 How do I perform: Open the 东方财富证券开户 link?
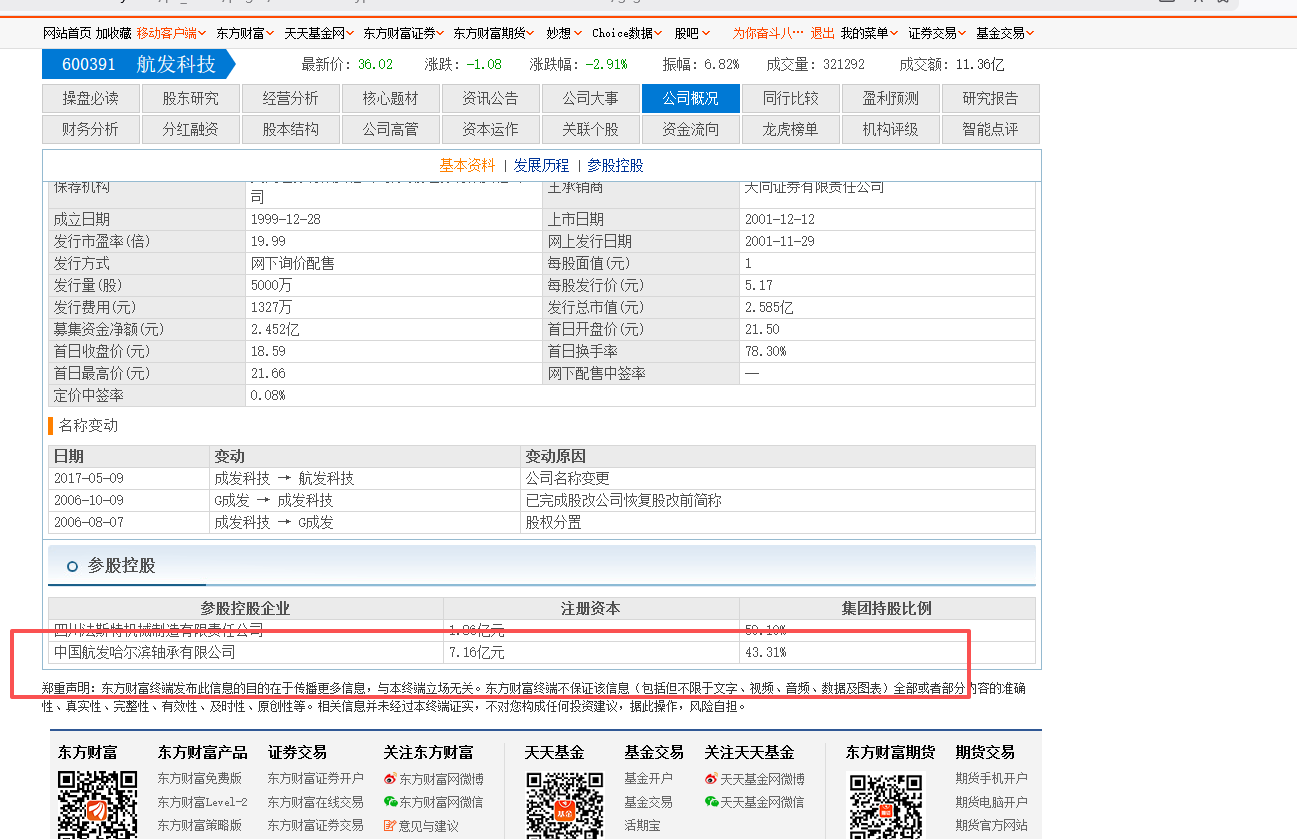(315, 779)
